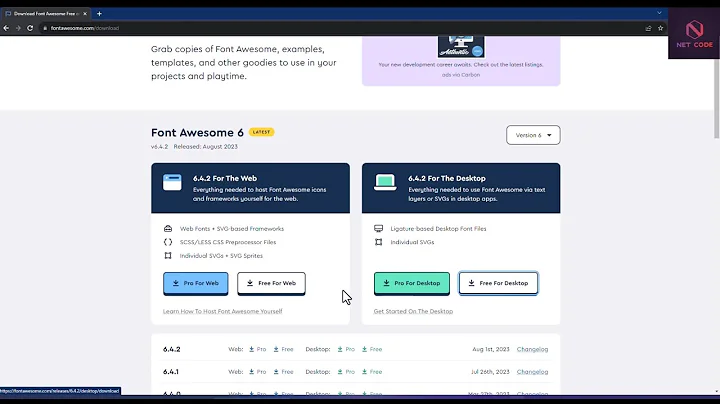Click the browser window icon in the Web card header
The width and height of the screenshot is (720, 404).
[172, 183]
